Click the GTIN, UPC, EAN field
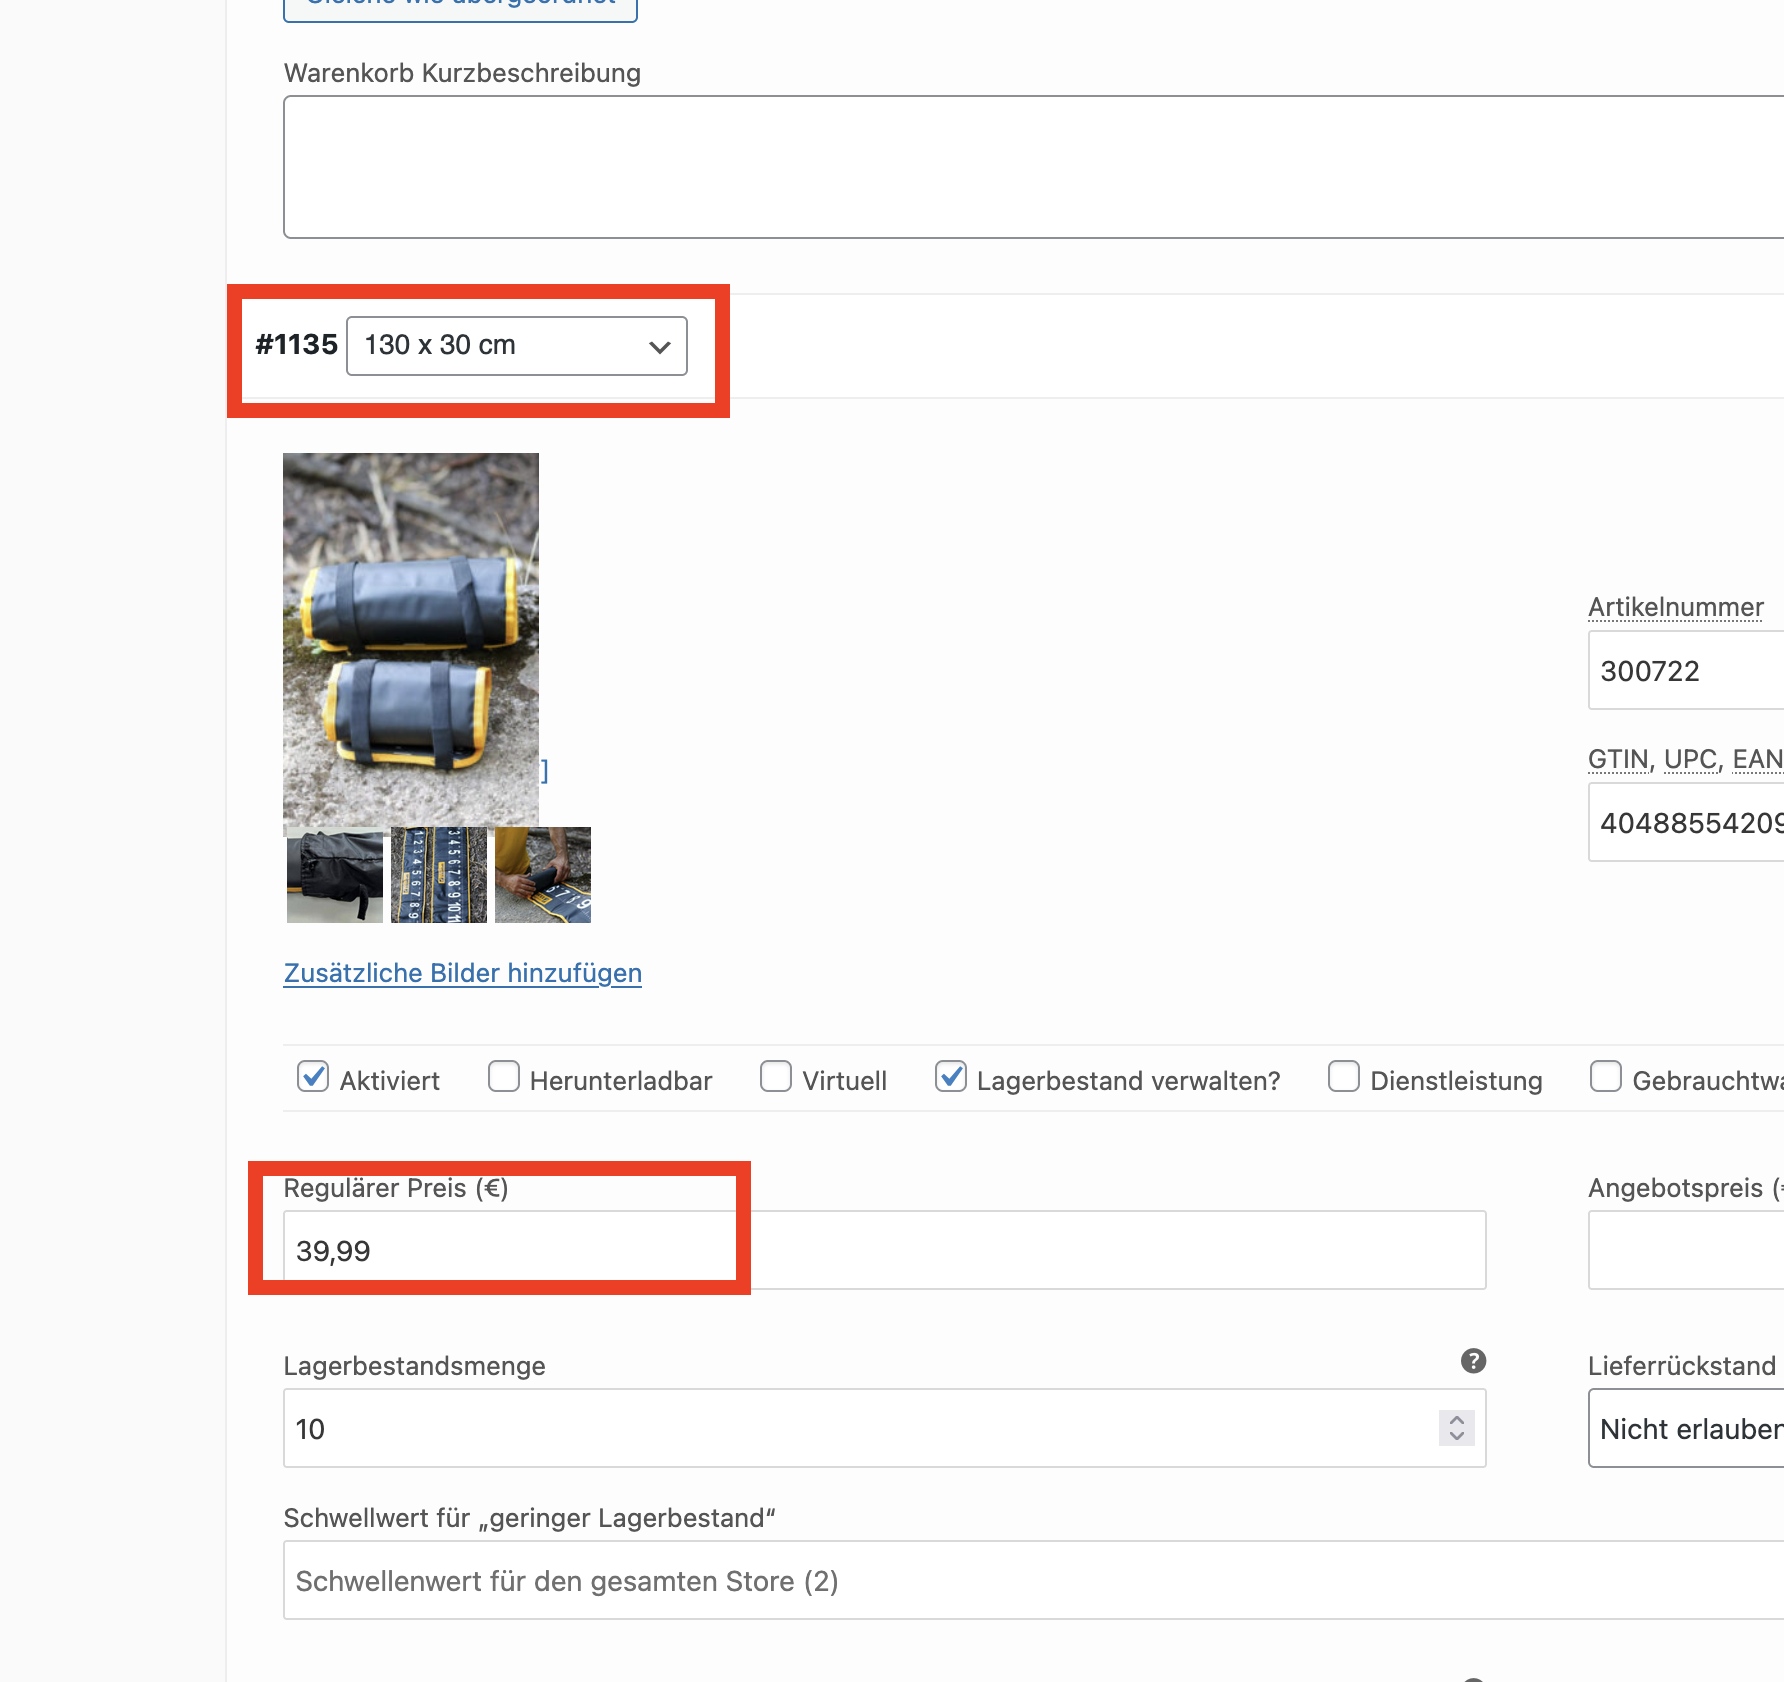 1686,822
